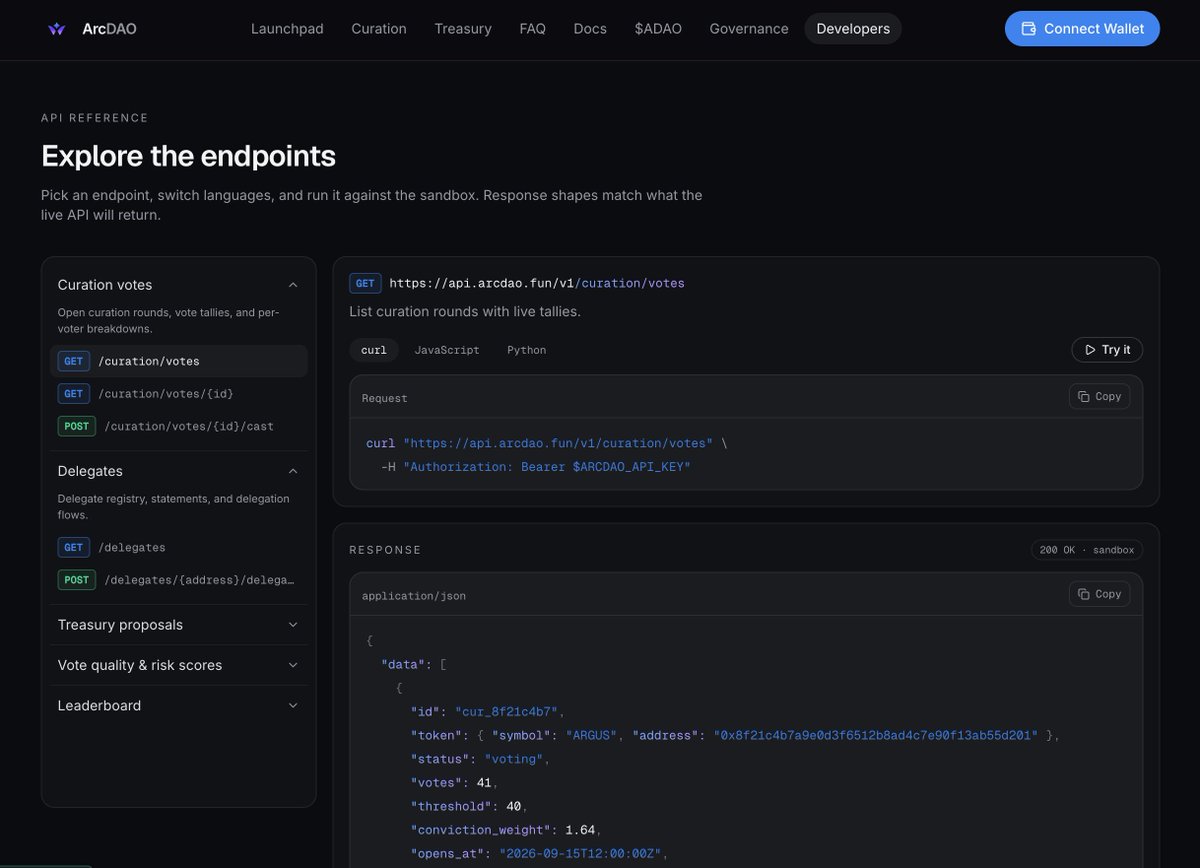Switch the code sample to Python

pos(526,350)
